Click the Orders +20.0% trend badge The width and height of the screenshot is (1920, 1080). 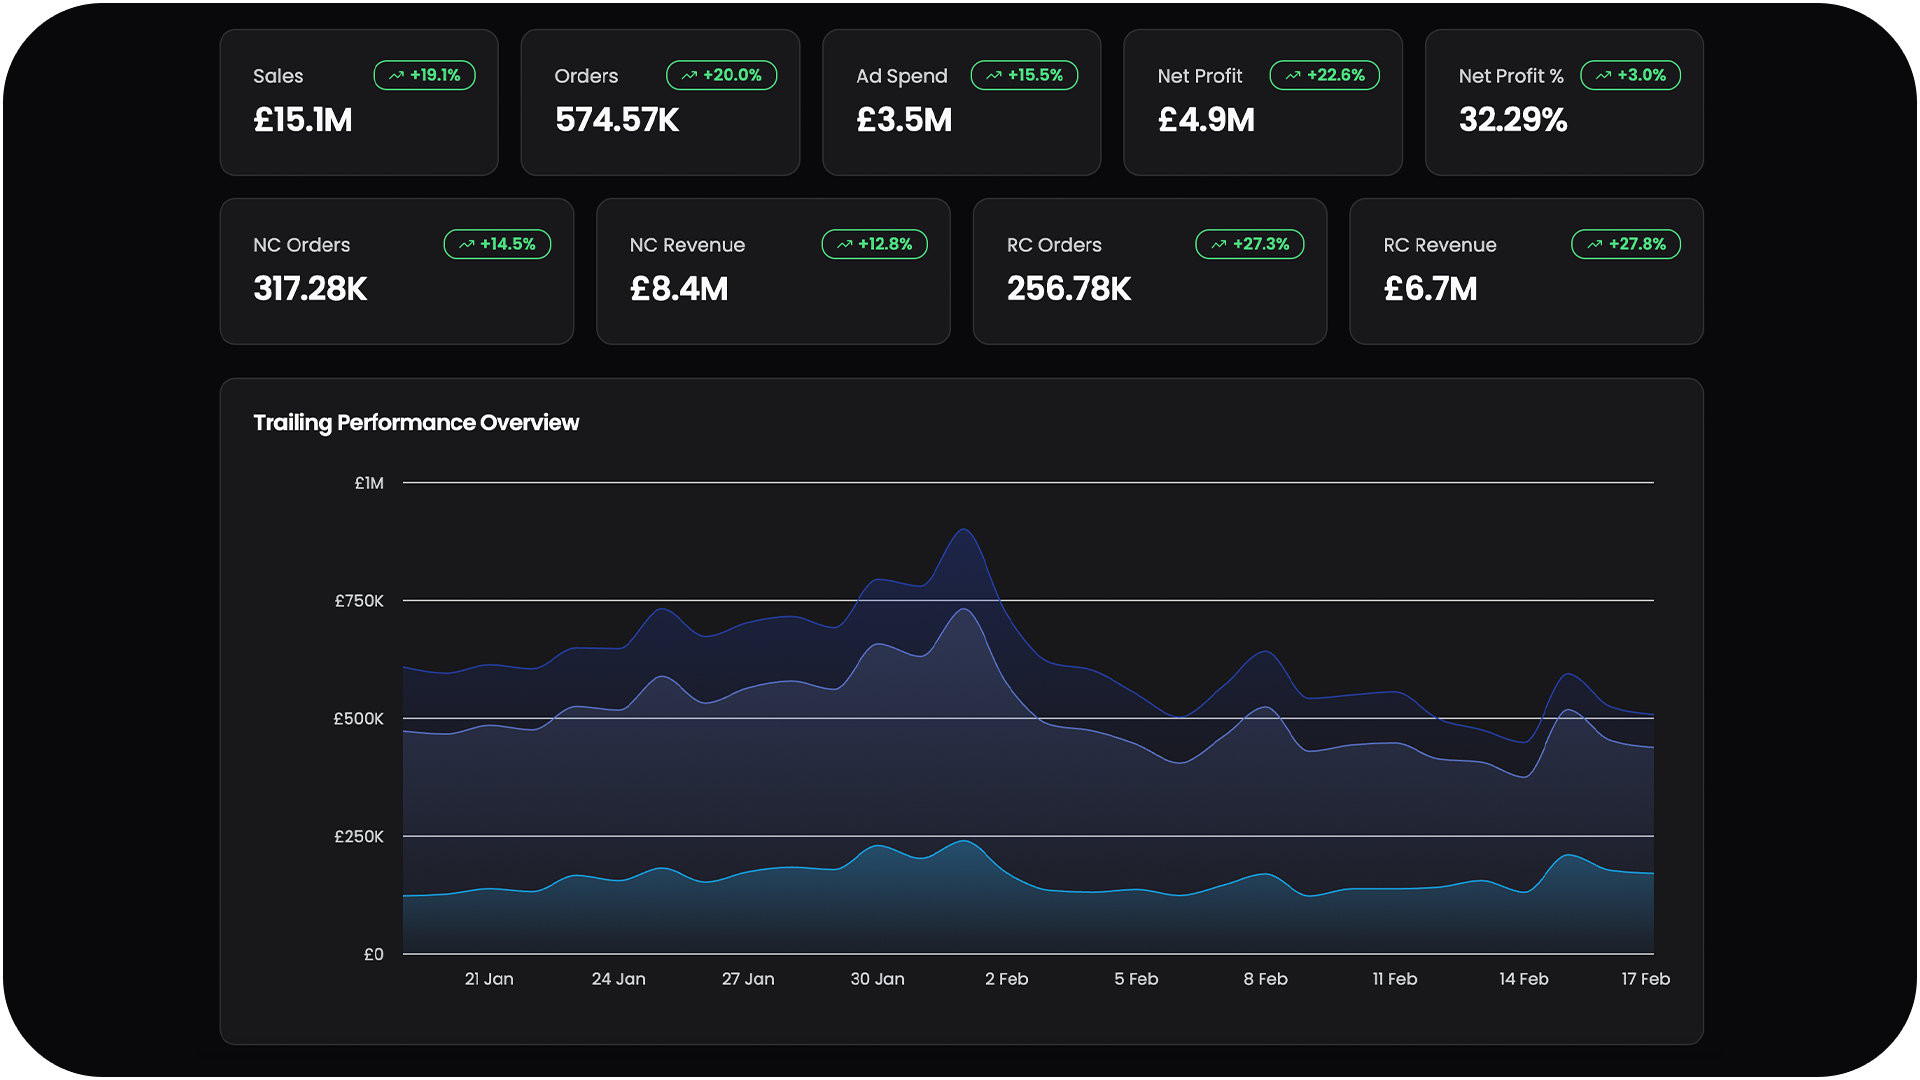click(721, 75)
